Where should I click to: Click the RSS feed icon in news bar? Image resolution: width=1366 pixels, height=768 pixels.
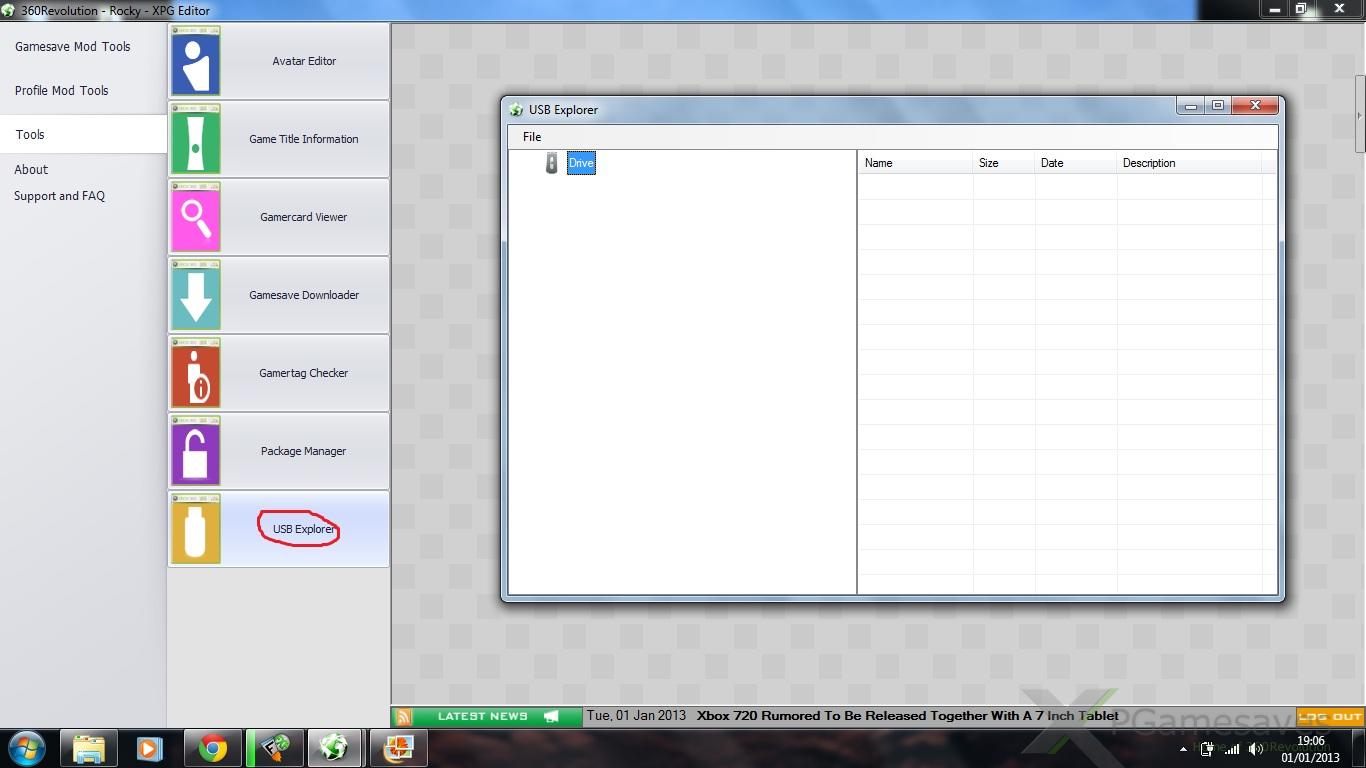pyautogui.click(x=403, y=716)
